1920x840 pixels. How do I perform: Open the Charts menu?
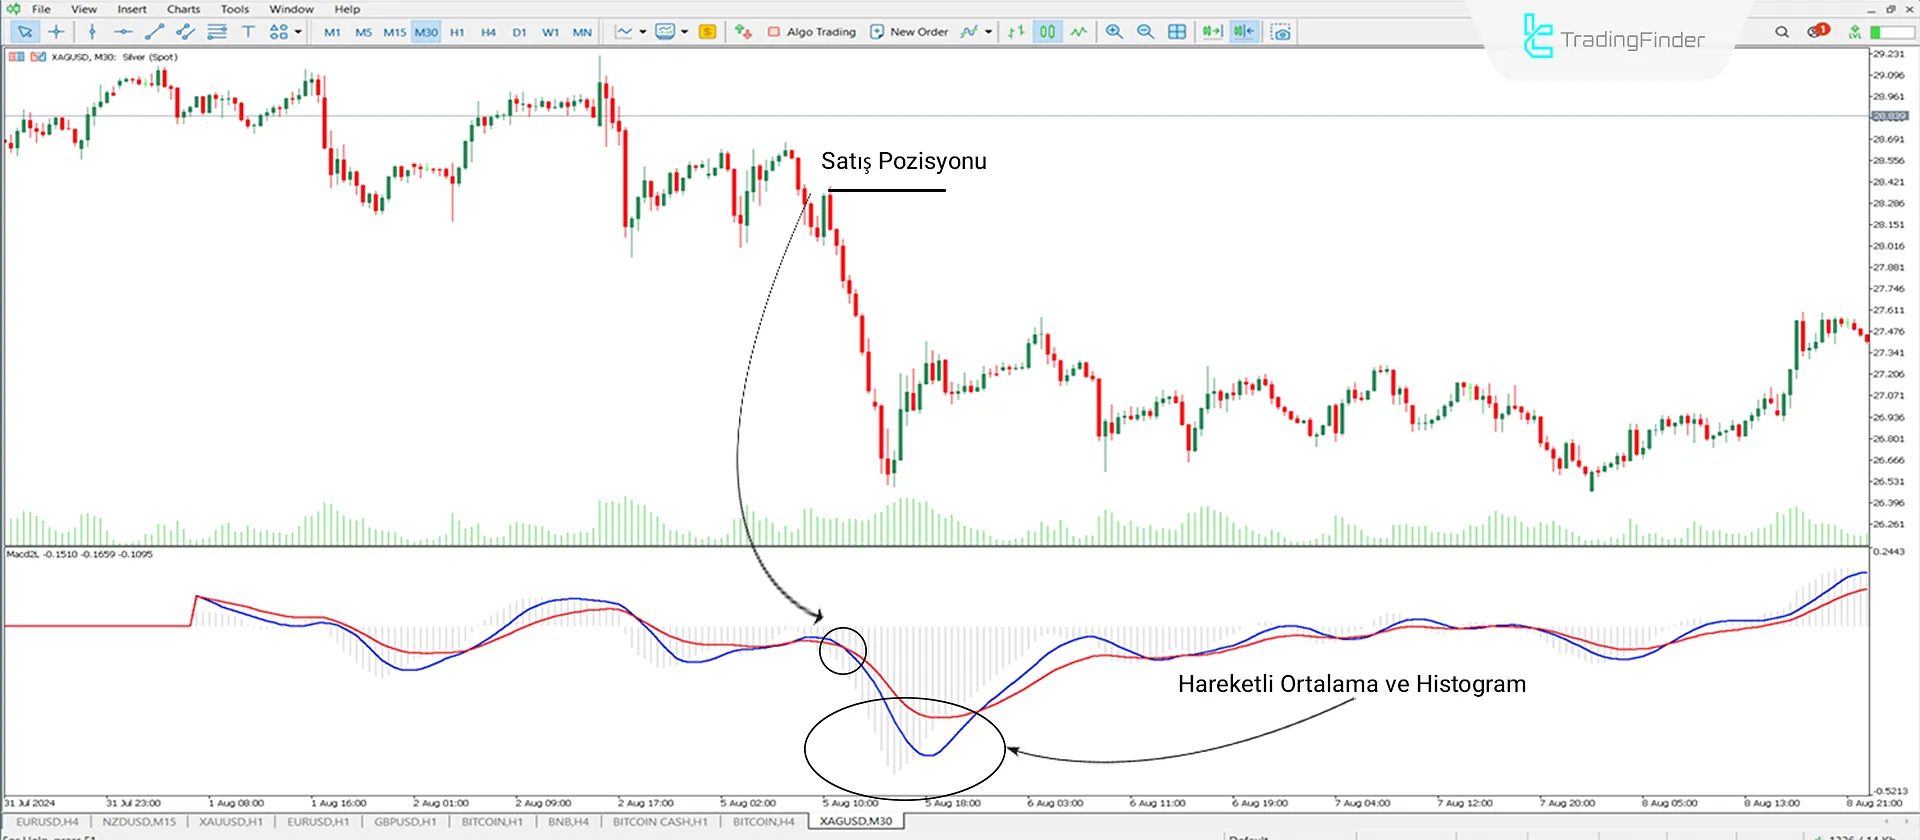click(x=183, y=9)
